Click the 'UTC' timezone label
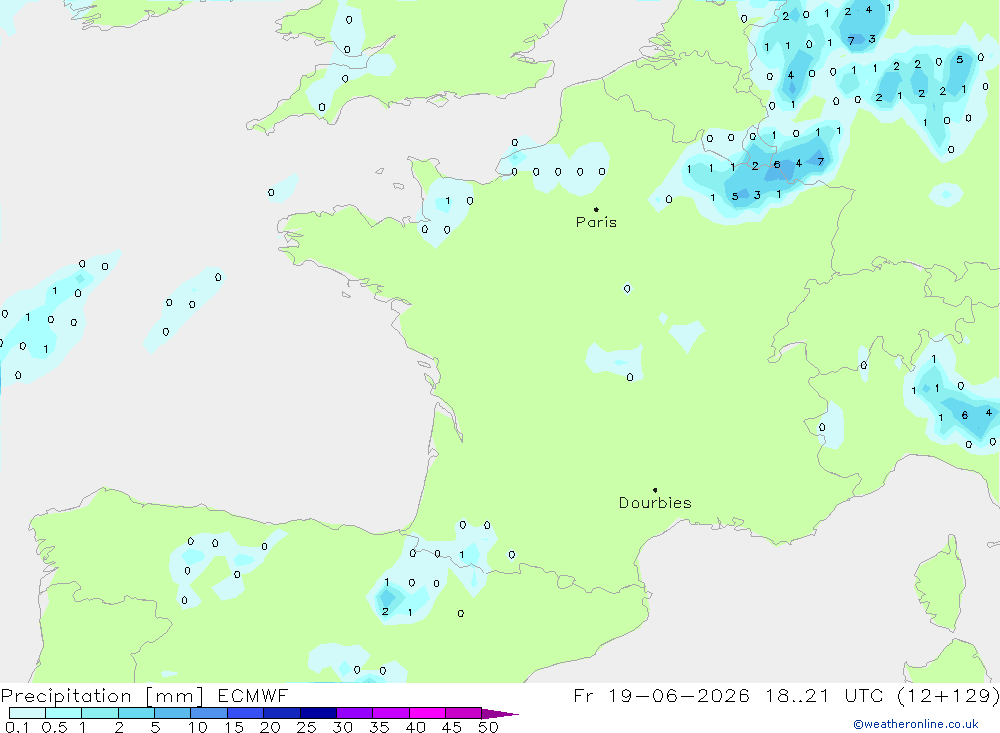1000x733 pixels. point(864,696)
